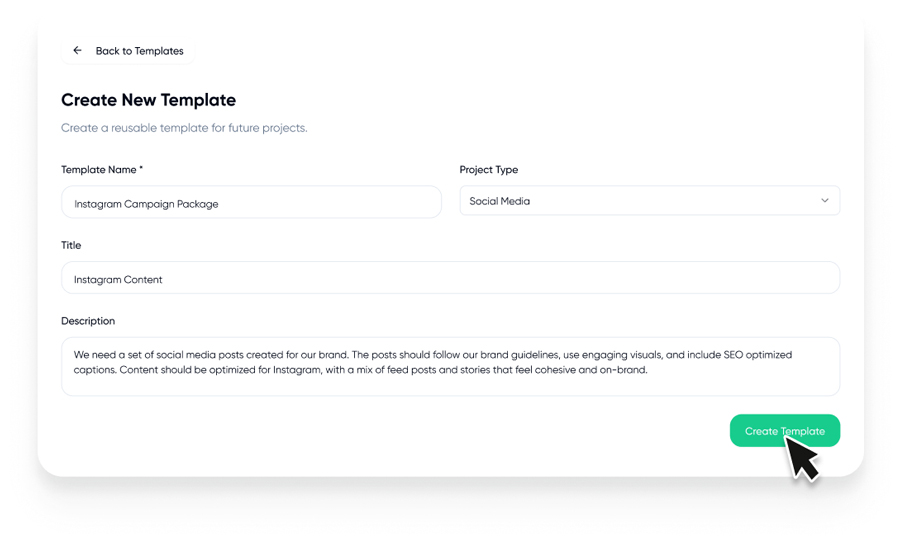Click the reusable template subtitle text
The width and height of the screenshot is (900, 549).
pos(184,128)
